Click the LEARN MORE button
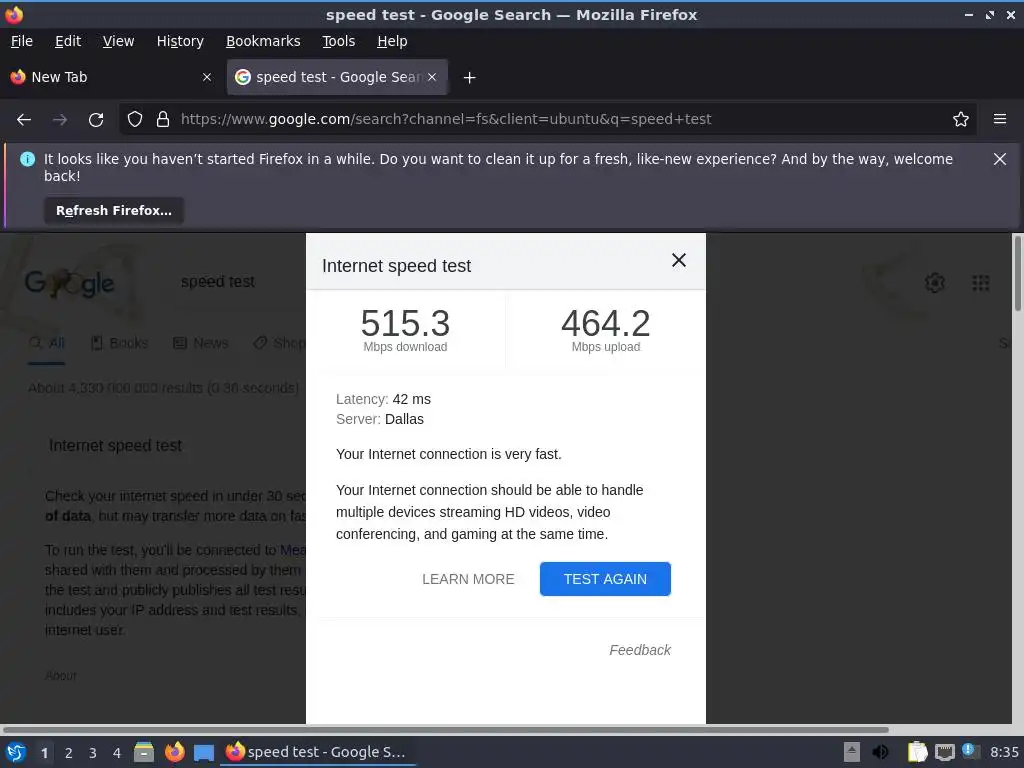The width and height of the screenshot is (1024, 768). tap(468, 579)
